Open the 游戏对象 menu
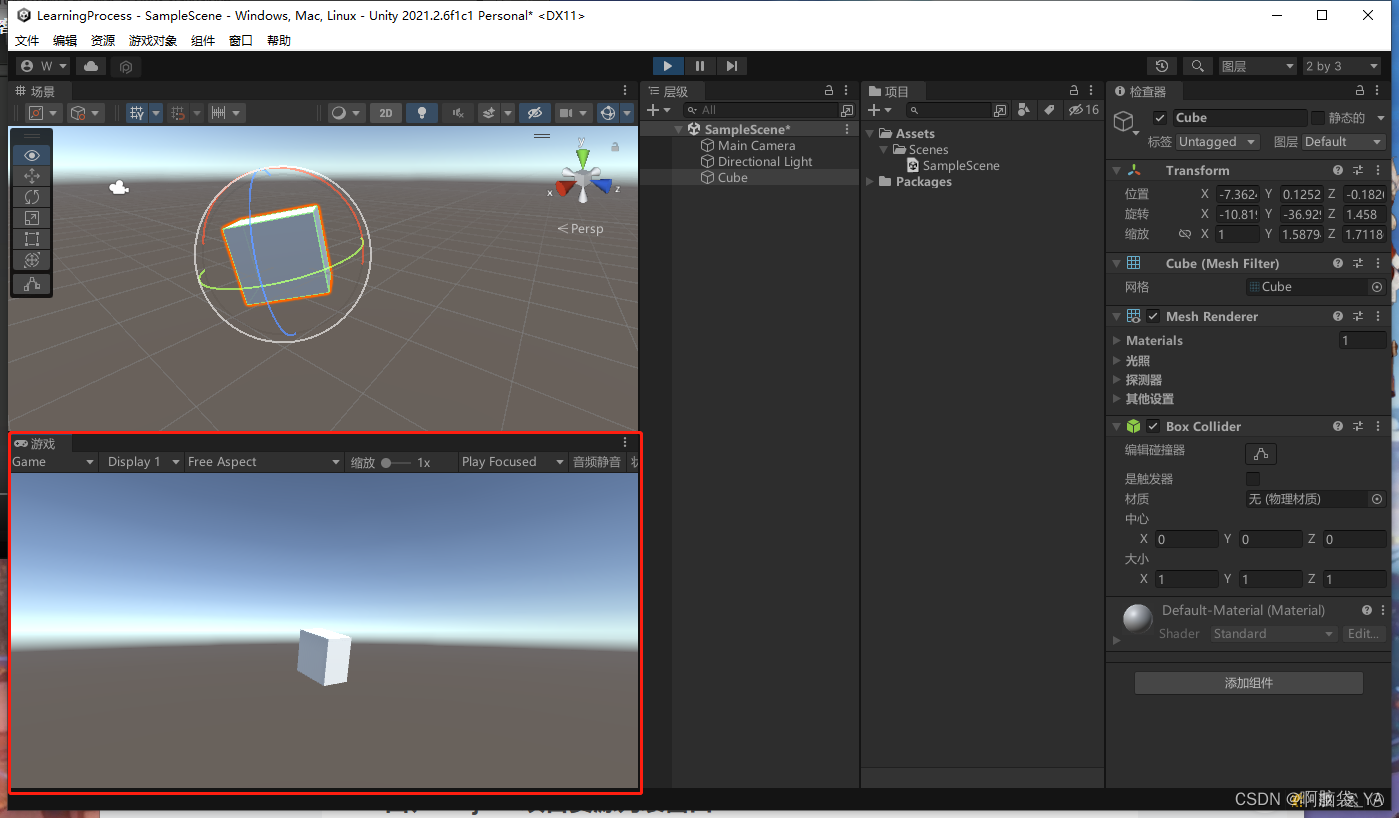Screen dimensions: 1399x818 pyautogui.click(x=152, y=40)
